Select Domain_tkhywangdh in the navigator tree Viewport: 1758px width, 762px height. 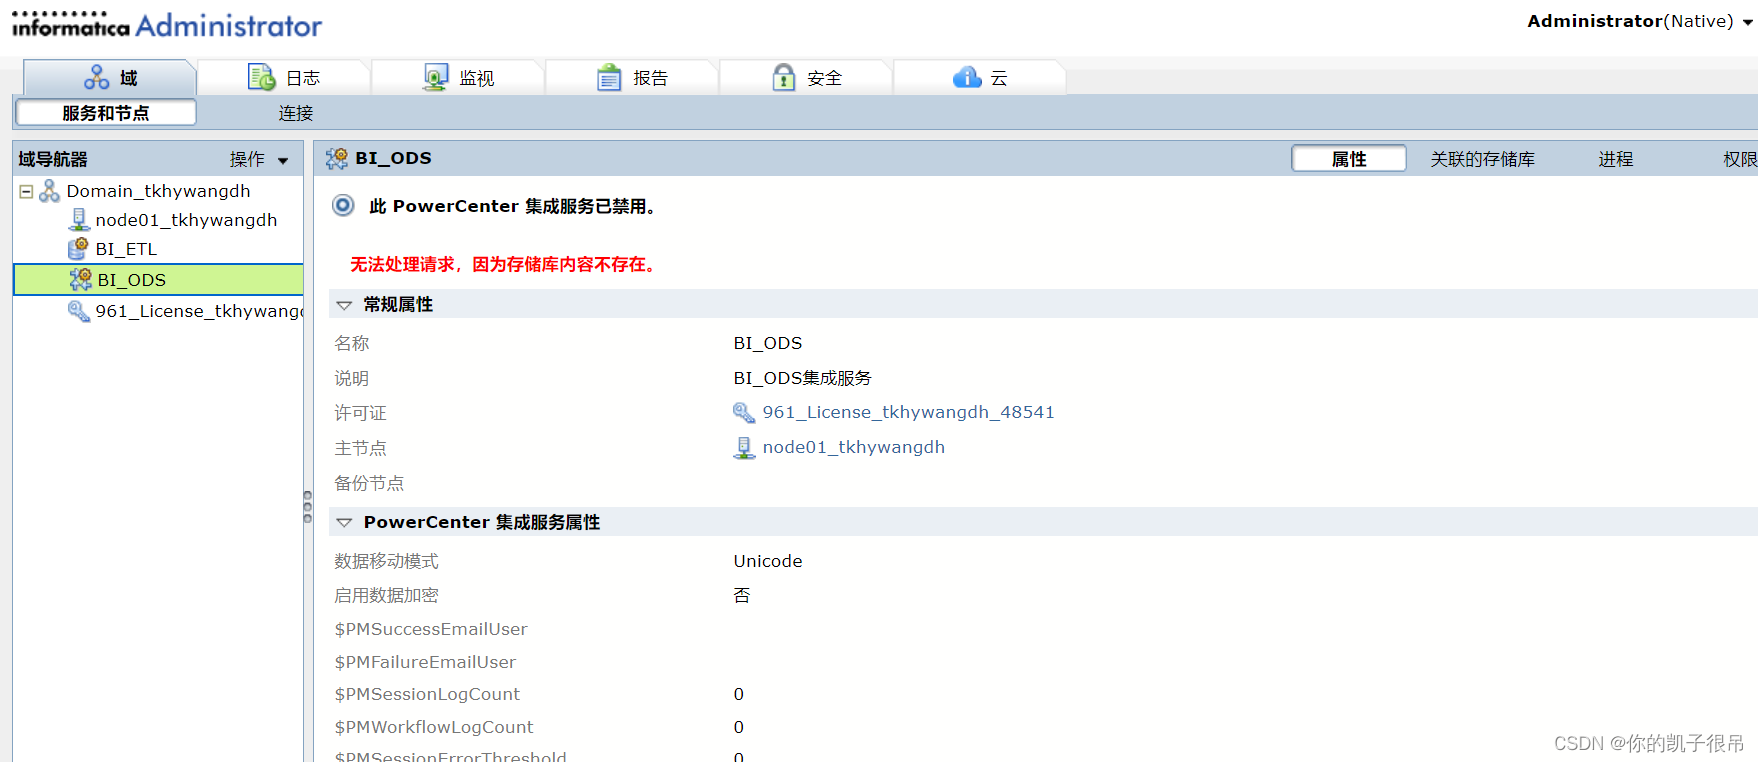158,191
